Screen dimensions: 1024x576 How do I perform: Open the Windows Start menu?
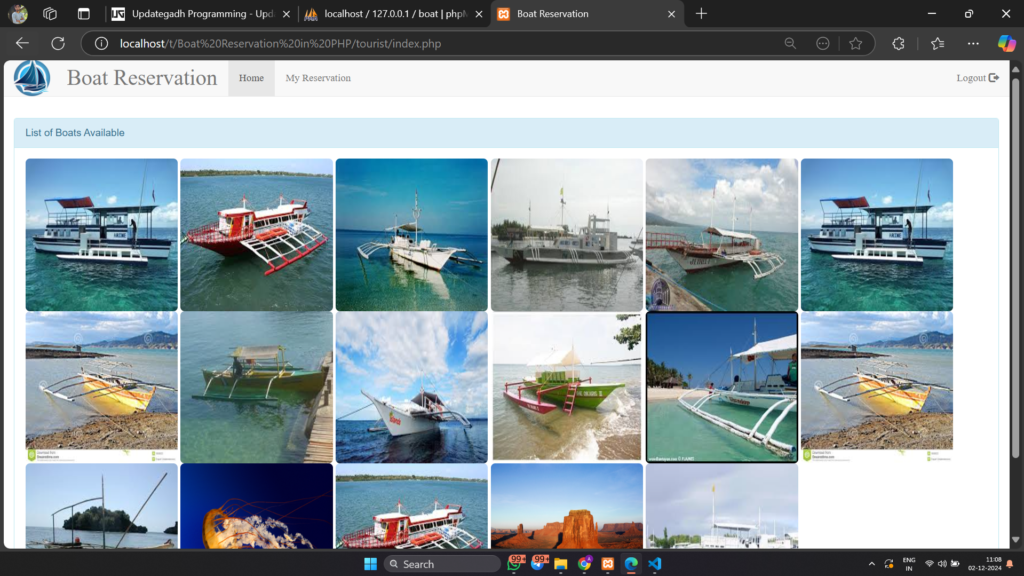(370, 564)
